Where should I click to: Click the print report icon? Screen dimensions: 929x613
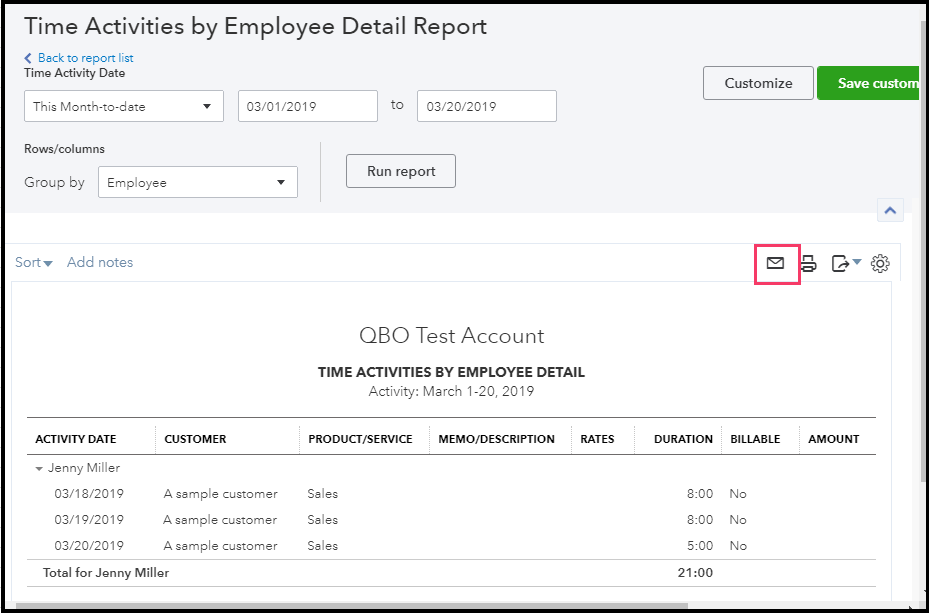tap(809, 263)
